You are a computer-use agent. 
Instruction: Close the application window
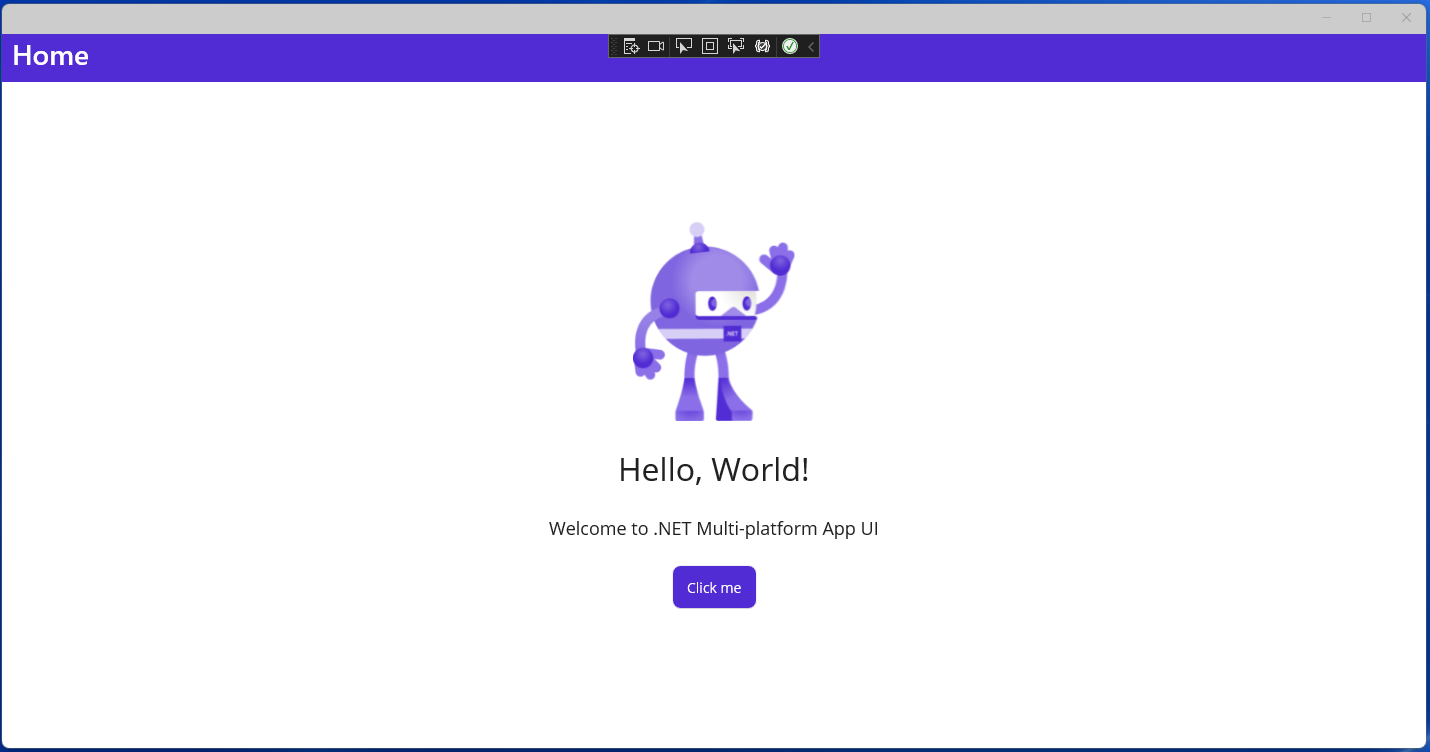click(1406, 17)
